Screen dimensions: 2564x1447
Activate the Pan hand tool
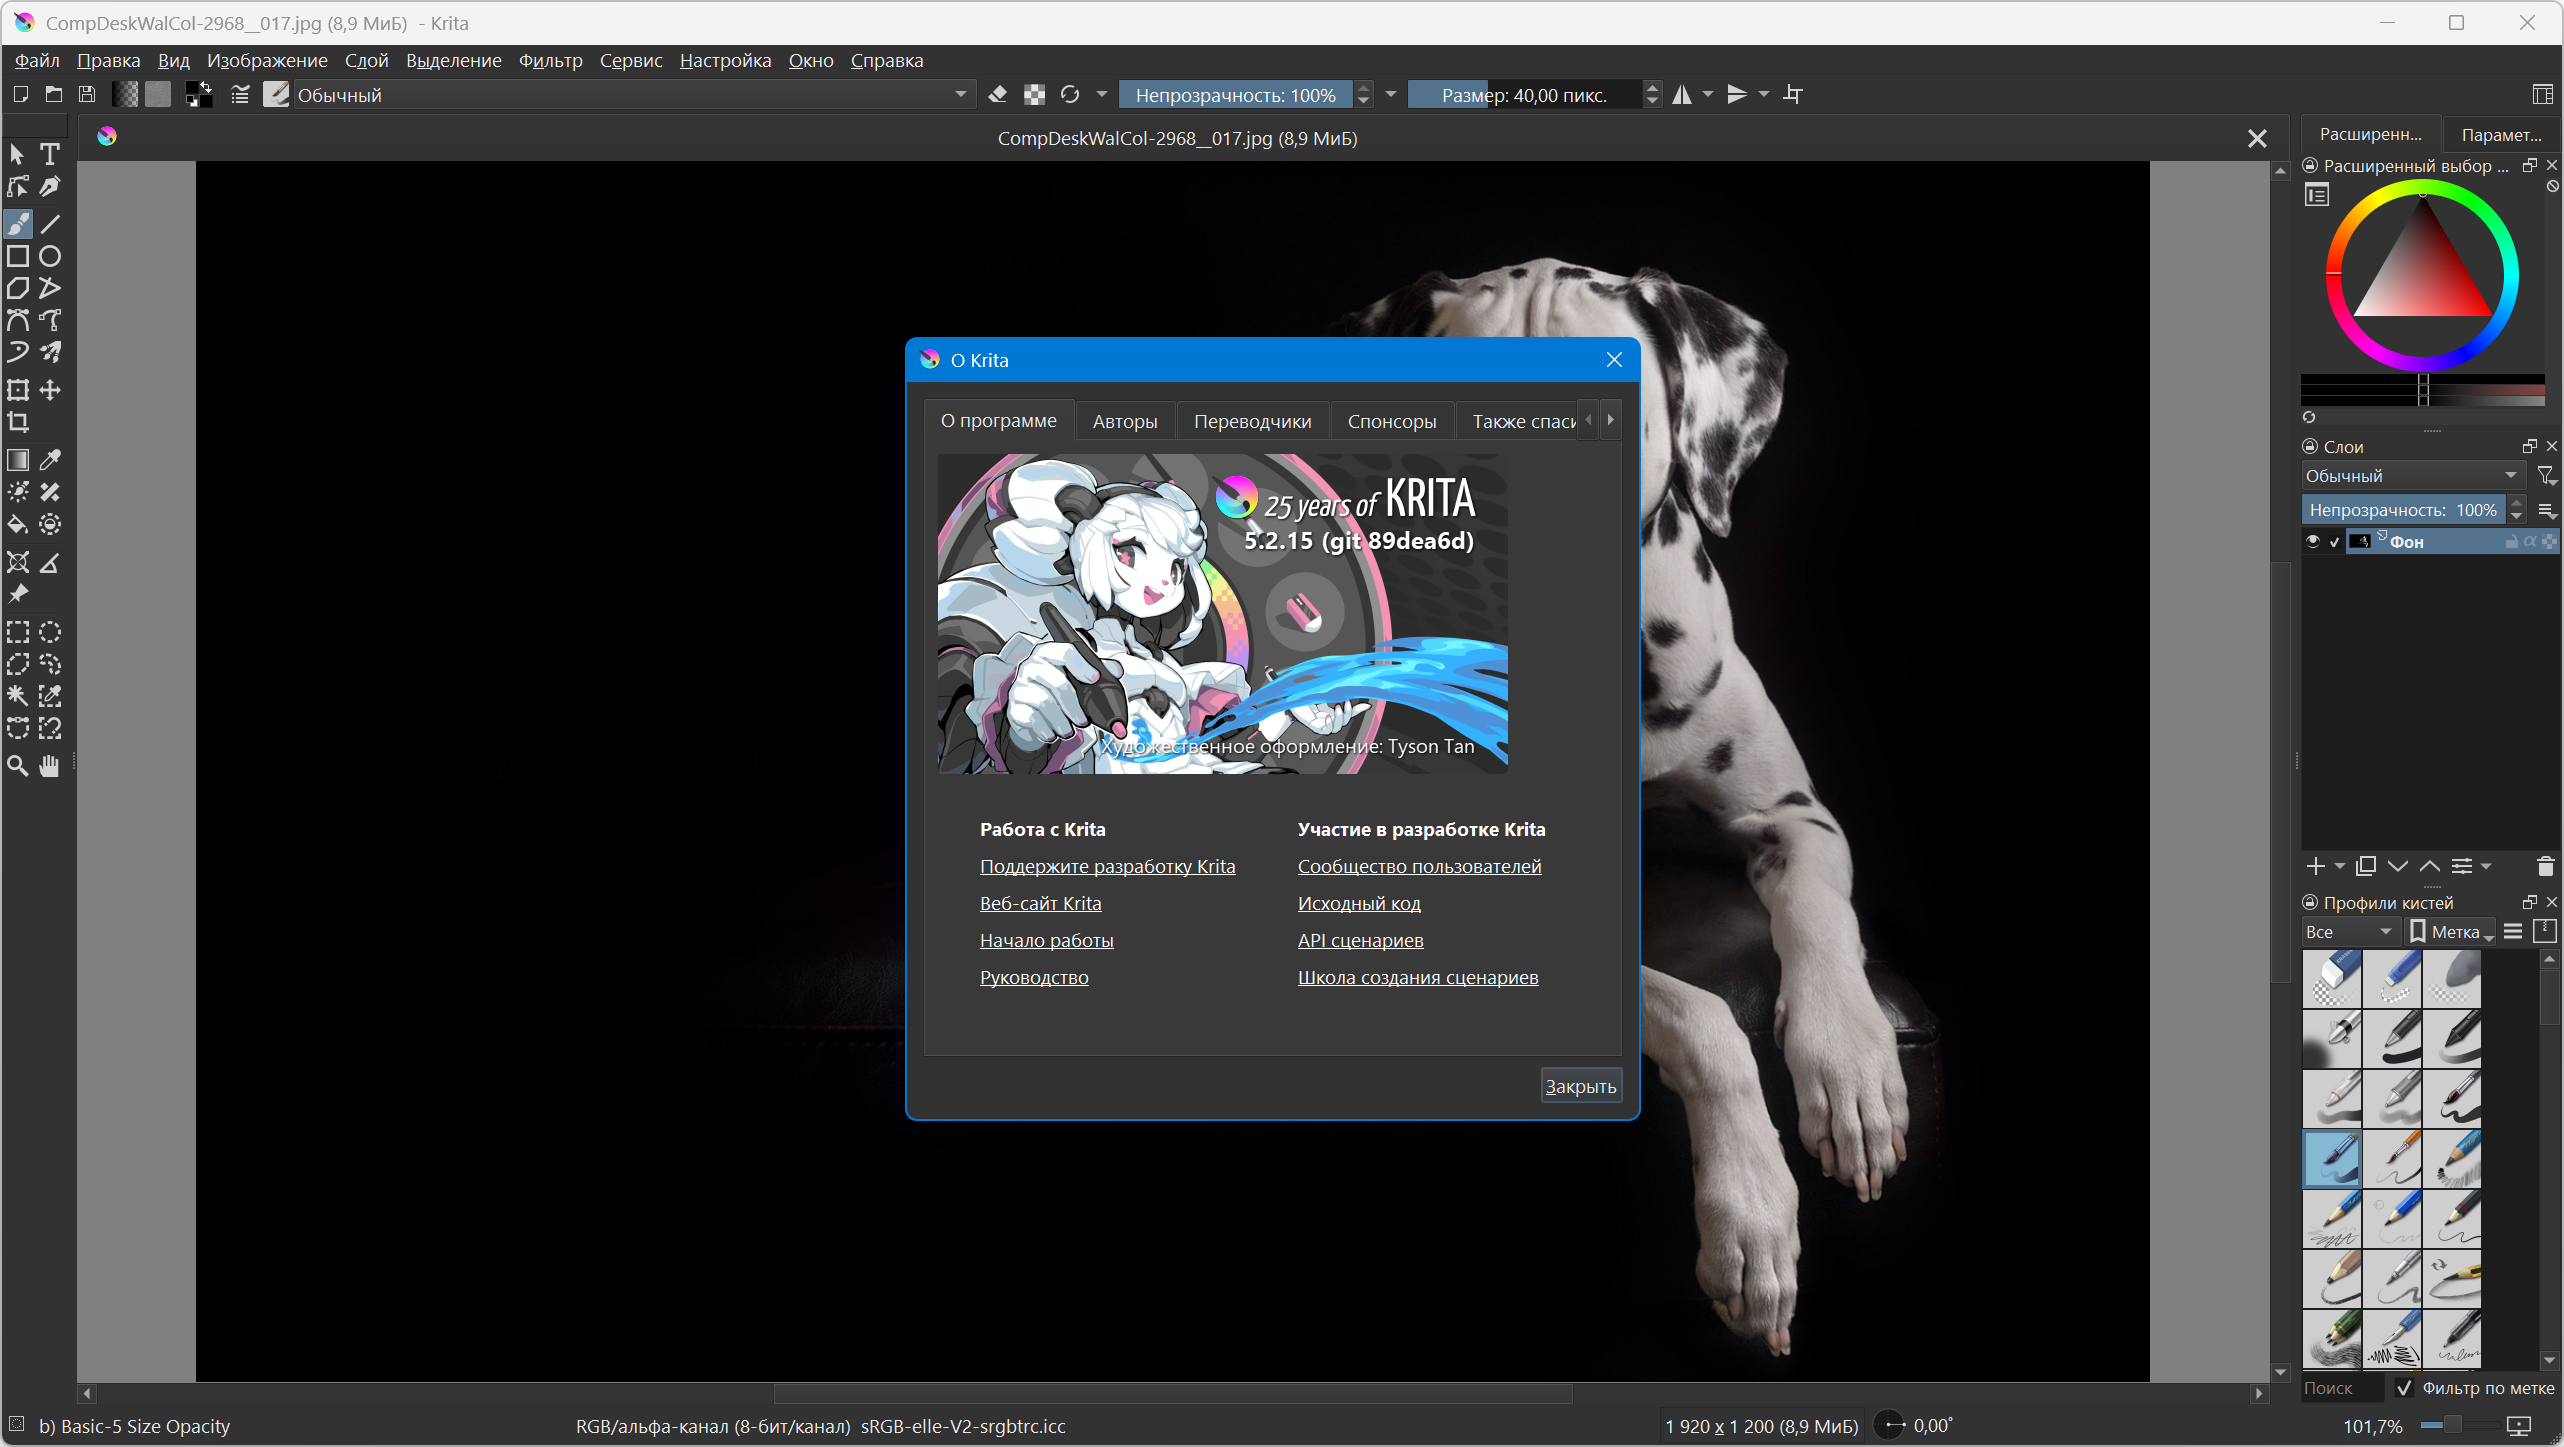pos(50,767)
